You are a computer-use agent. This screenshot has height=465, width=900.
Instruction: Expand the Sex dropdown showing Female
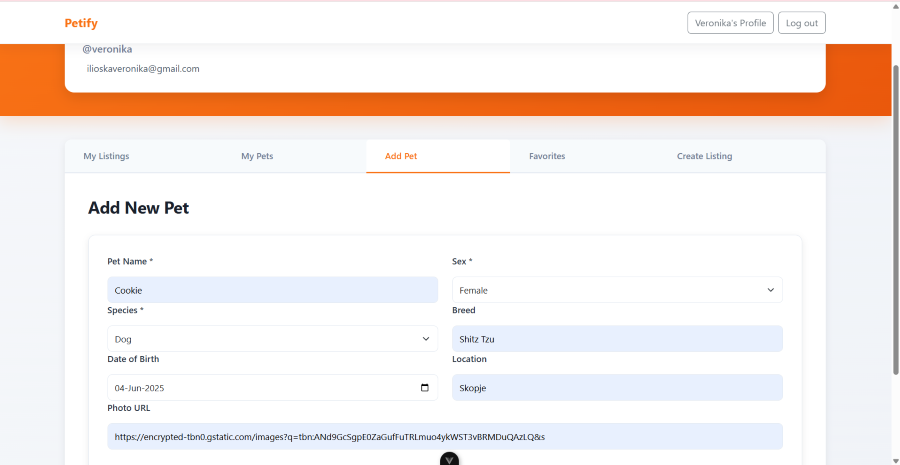point(617,290)
